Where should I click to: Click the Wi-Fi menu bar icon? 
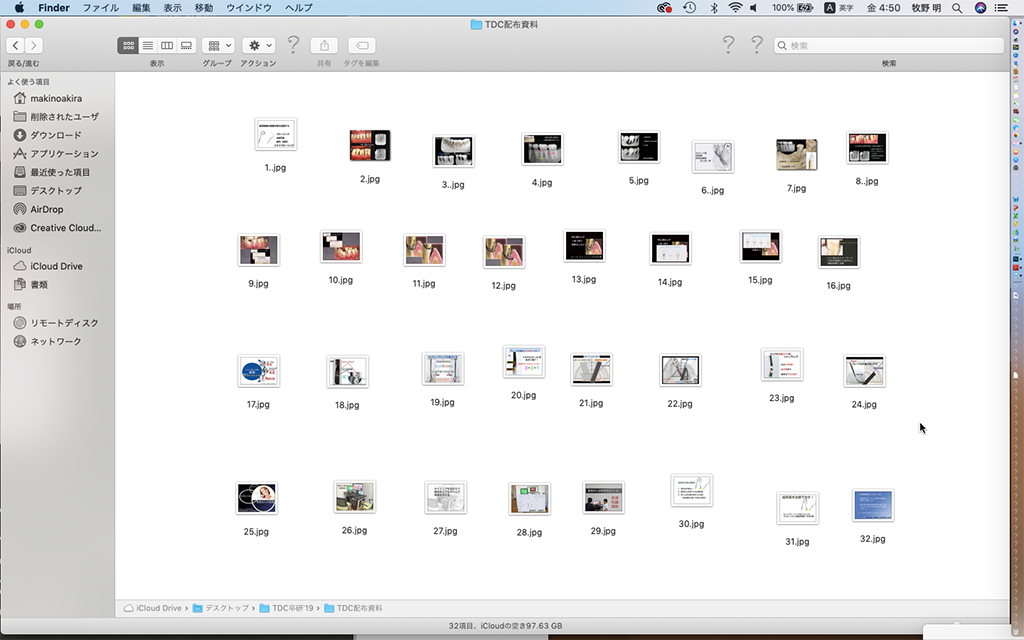pyautogui.click(x=735, y=8)
